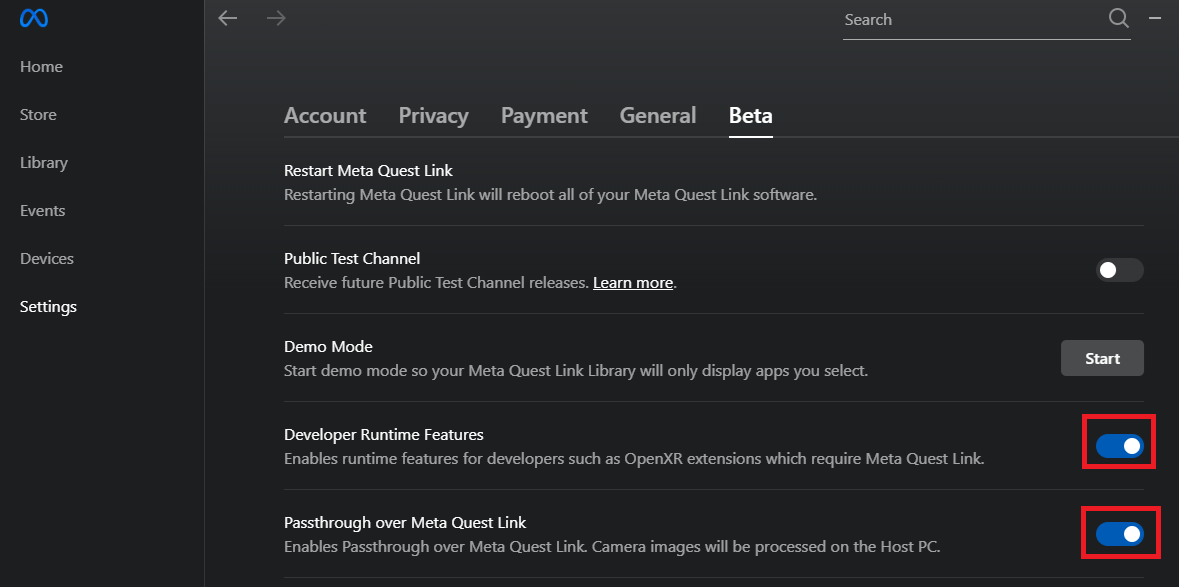The image size is (1179, 587).
Task: Click the Demo Mode heading text
Action: point(328,347)
